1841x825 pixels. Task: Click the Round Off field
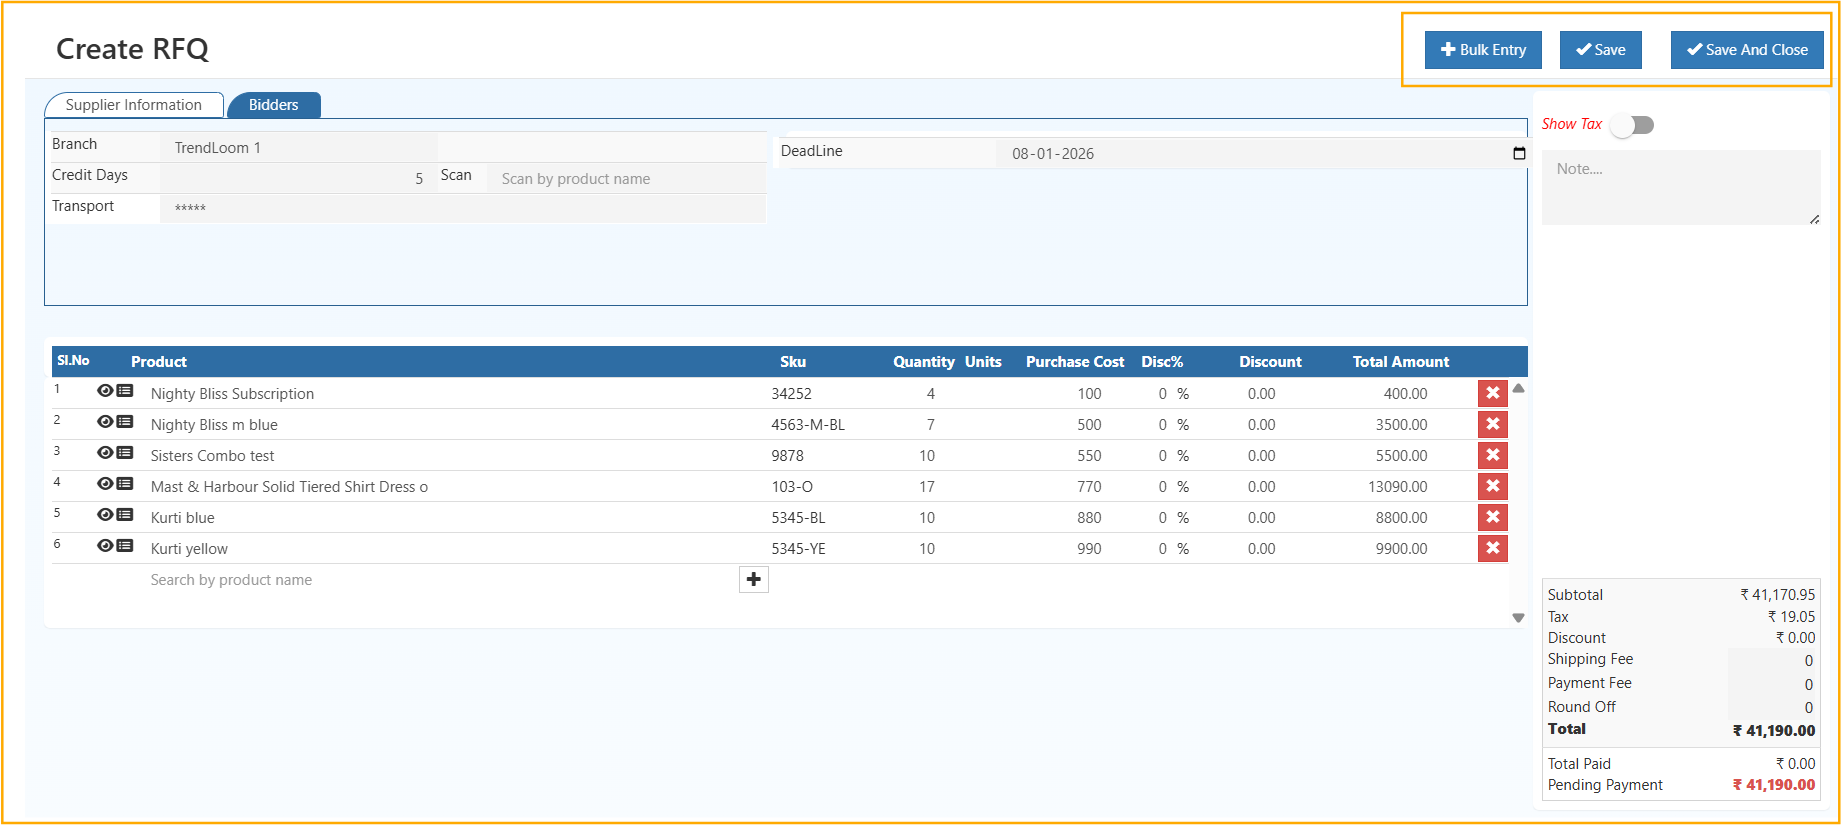tap(1773, 707)
